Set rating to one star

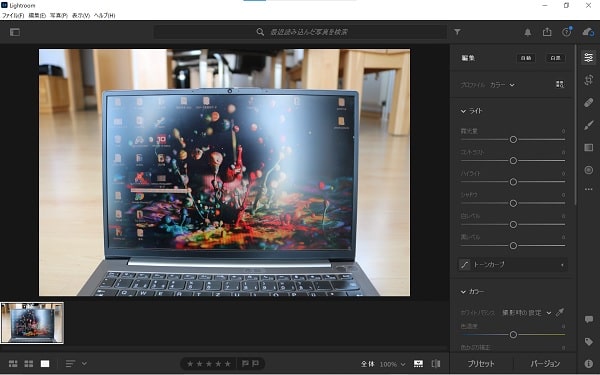coord(190,364)
